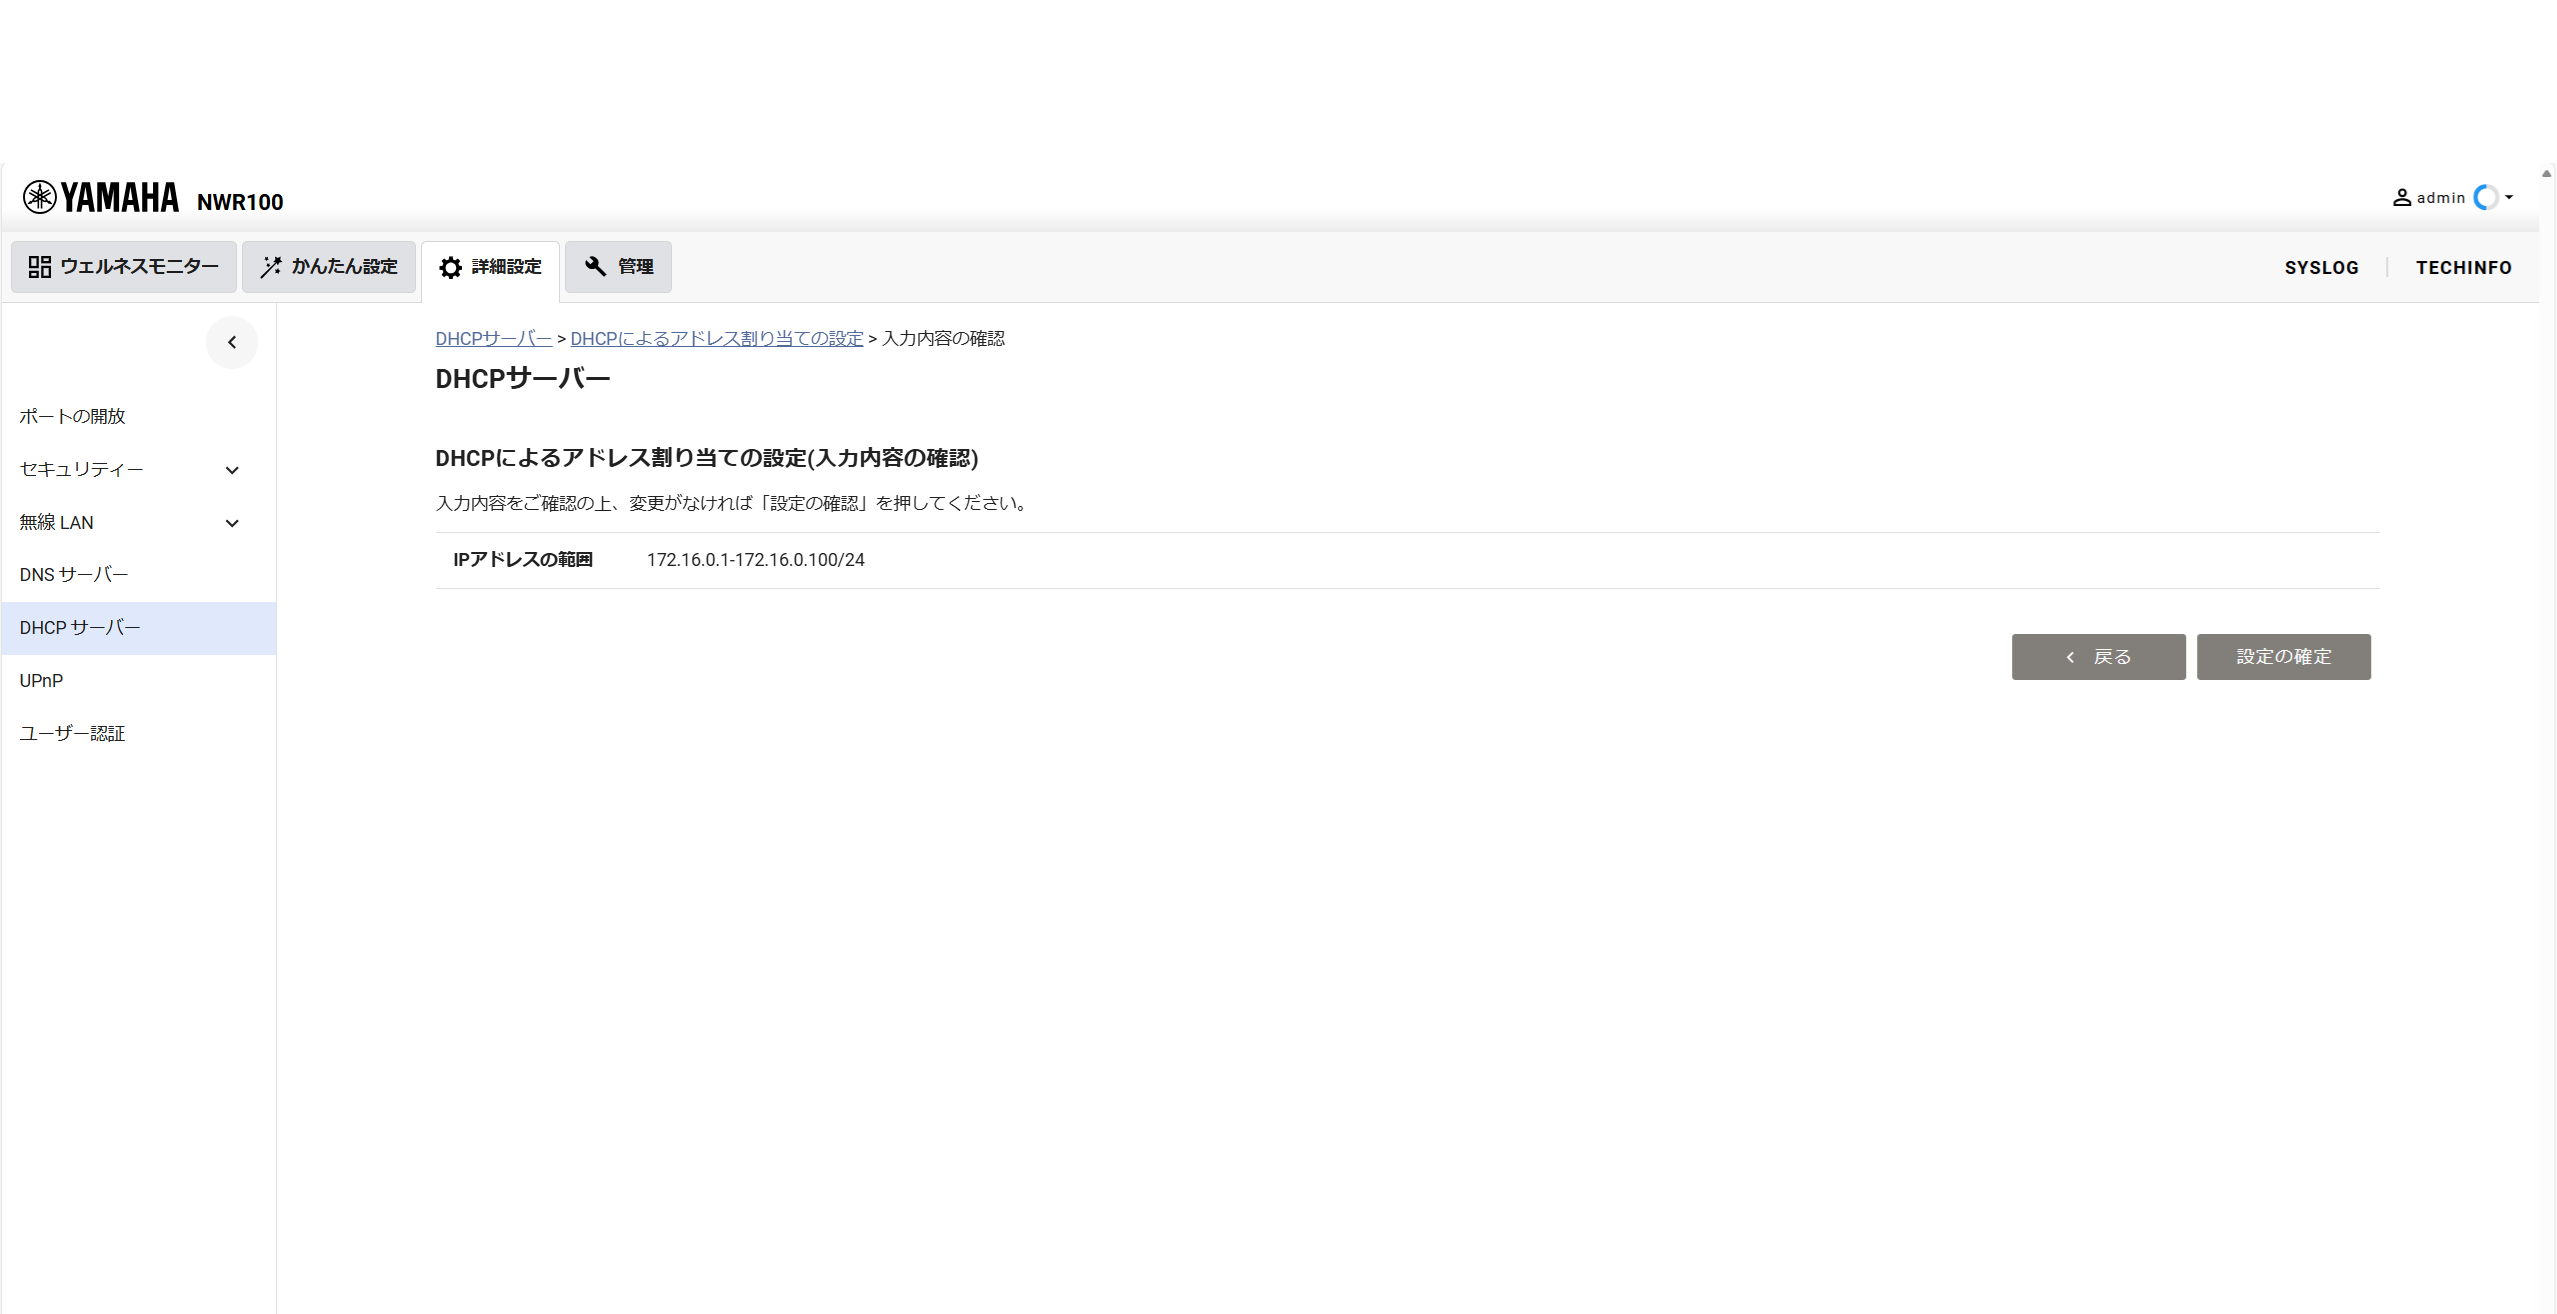2557x1314 pixels.
Task: Expand the セキュリティー menu section
Action: (x=232, y=470)
